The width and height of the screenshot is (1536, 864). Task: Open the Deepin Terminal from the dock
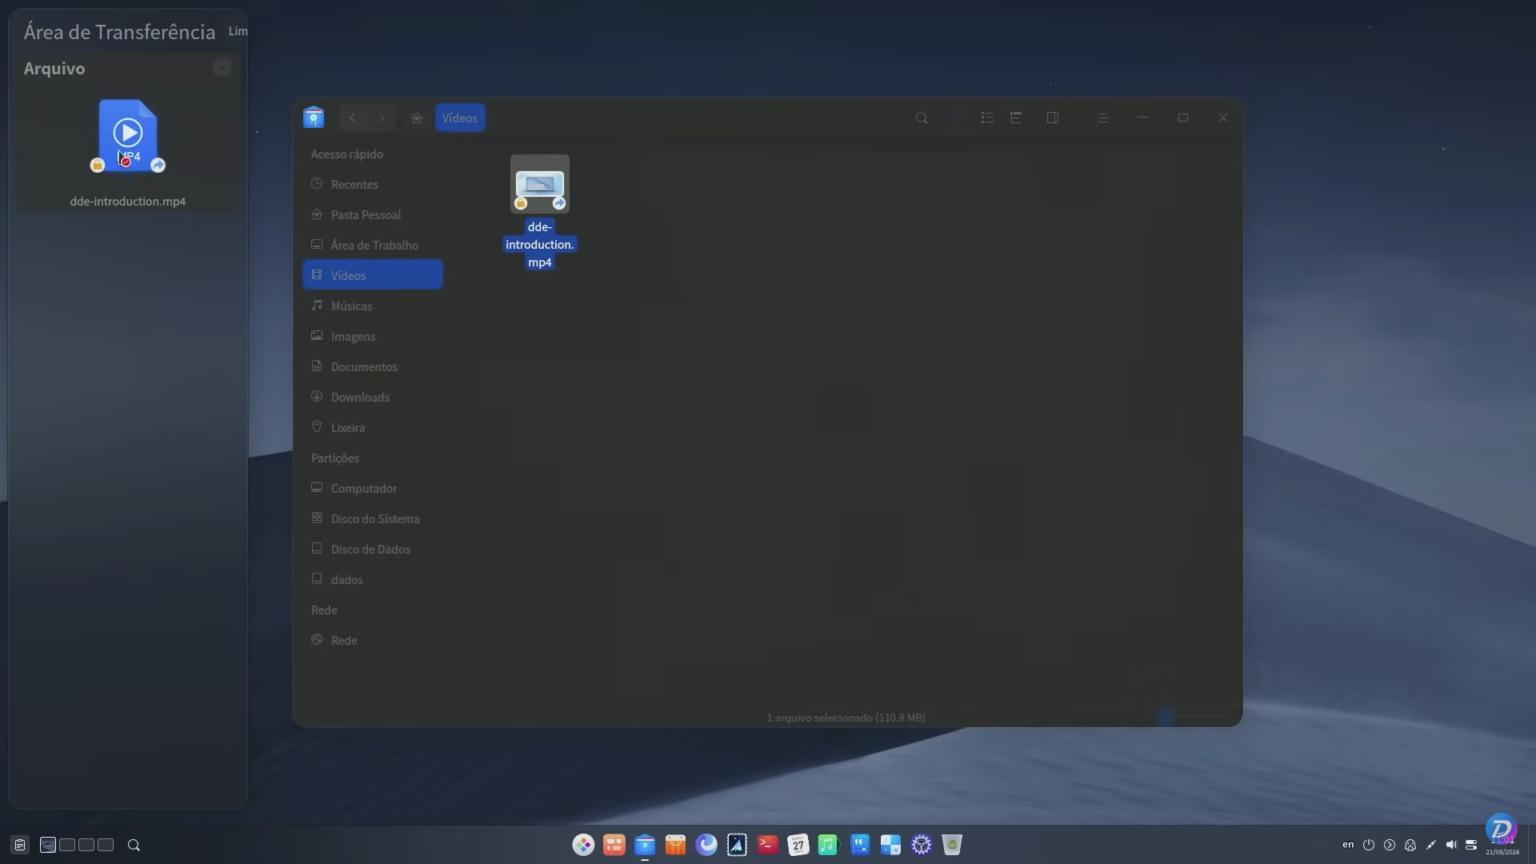click(767, 845)
